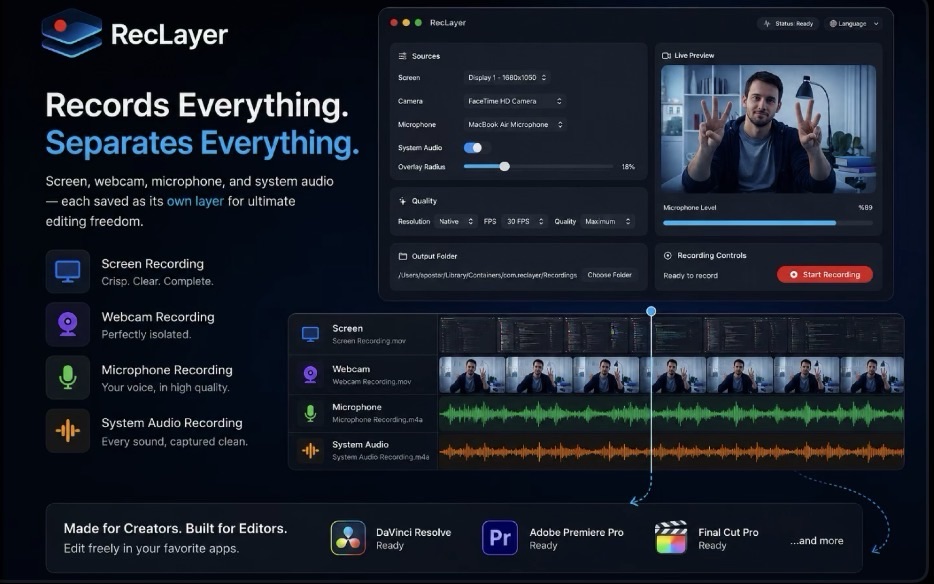
Task: Click the Choose Folder button
Action: coord(609,275)
